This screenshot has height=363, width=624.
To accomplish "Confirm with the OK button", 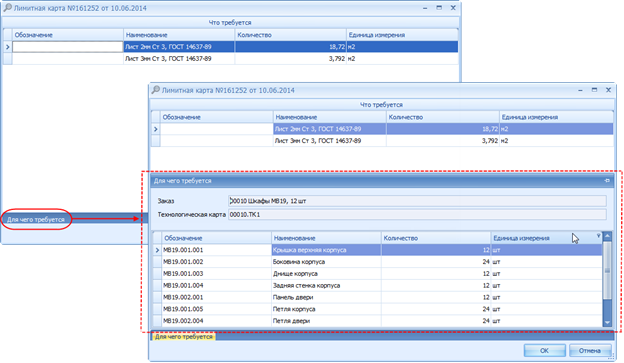I will [x=544, y=351].
